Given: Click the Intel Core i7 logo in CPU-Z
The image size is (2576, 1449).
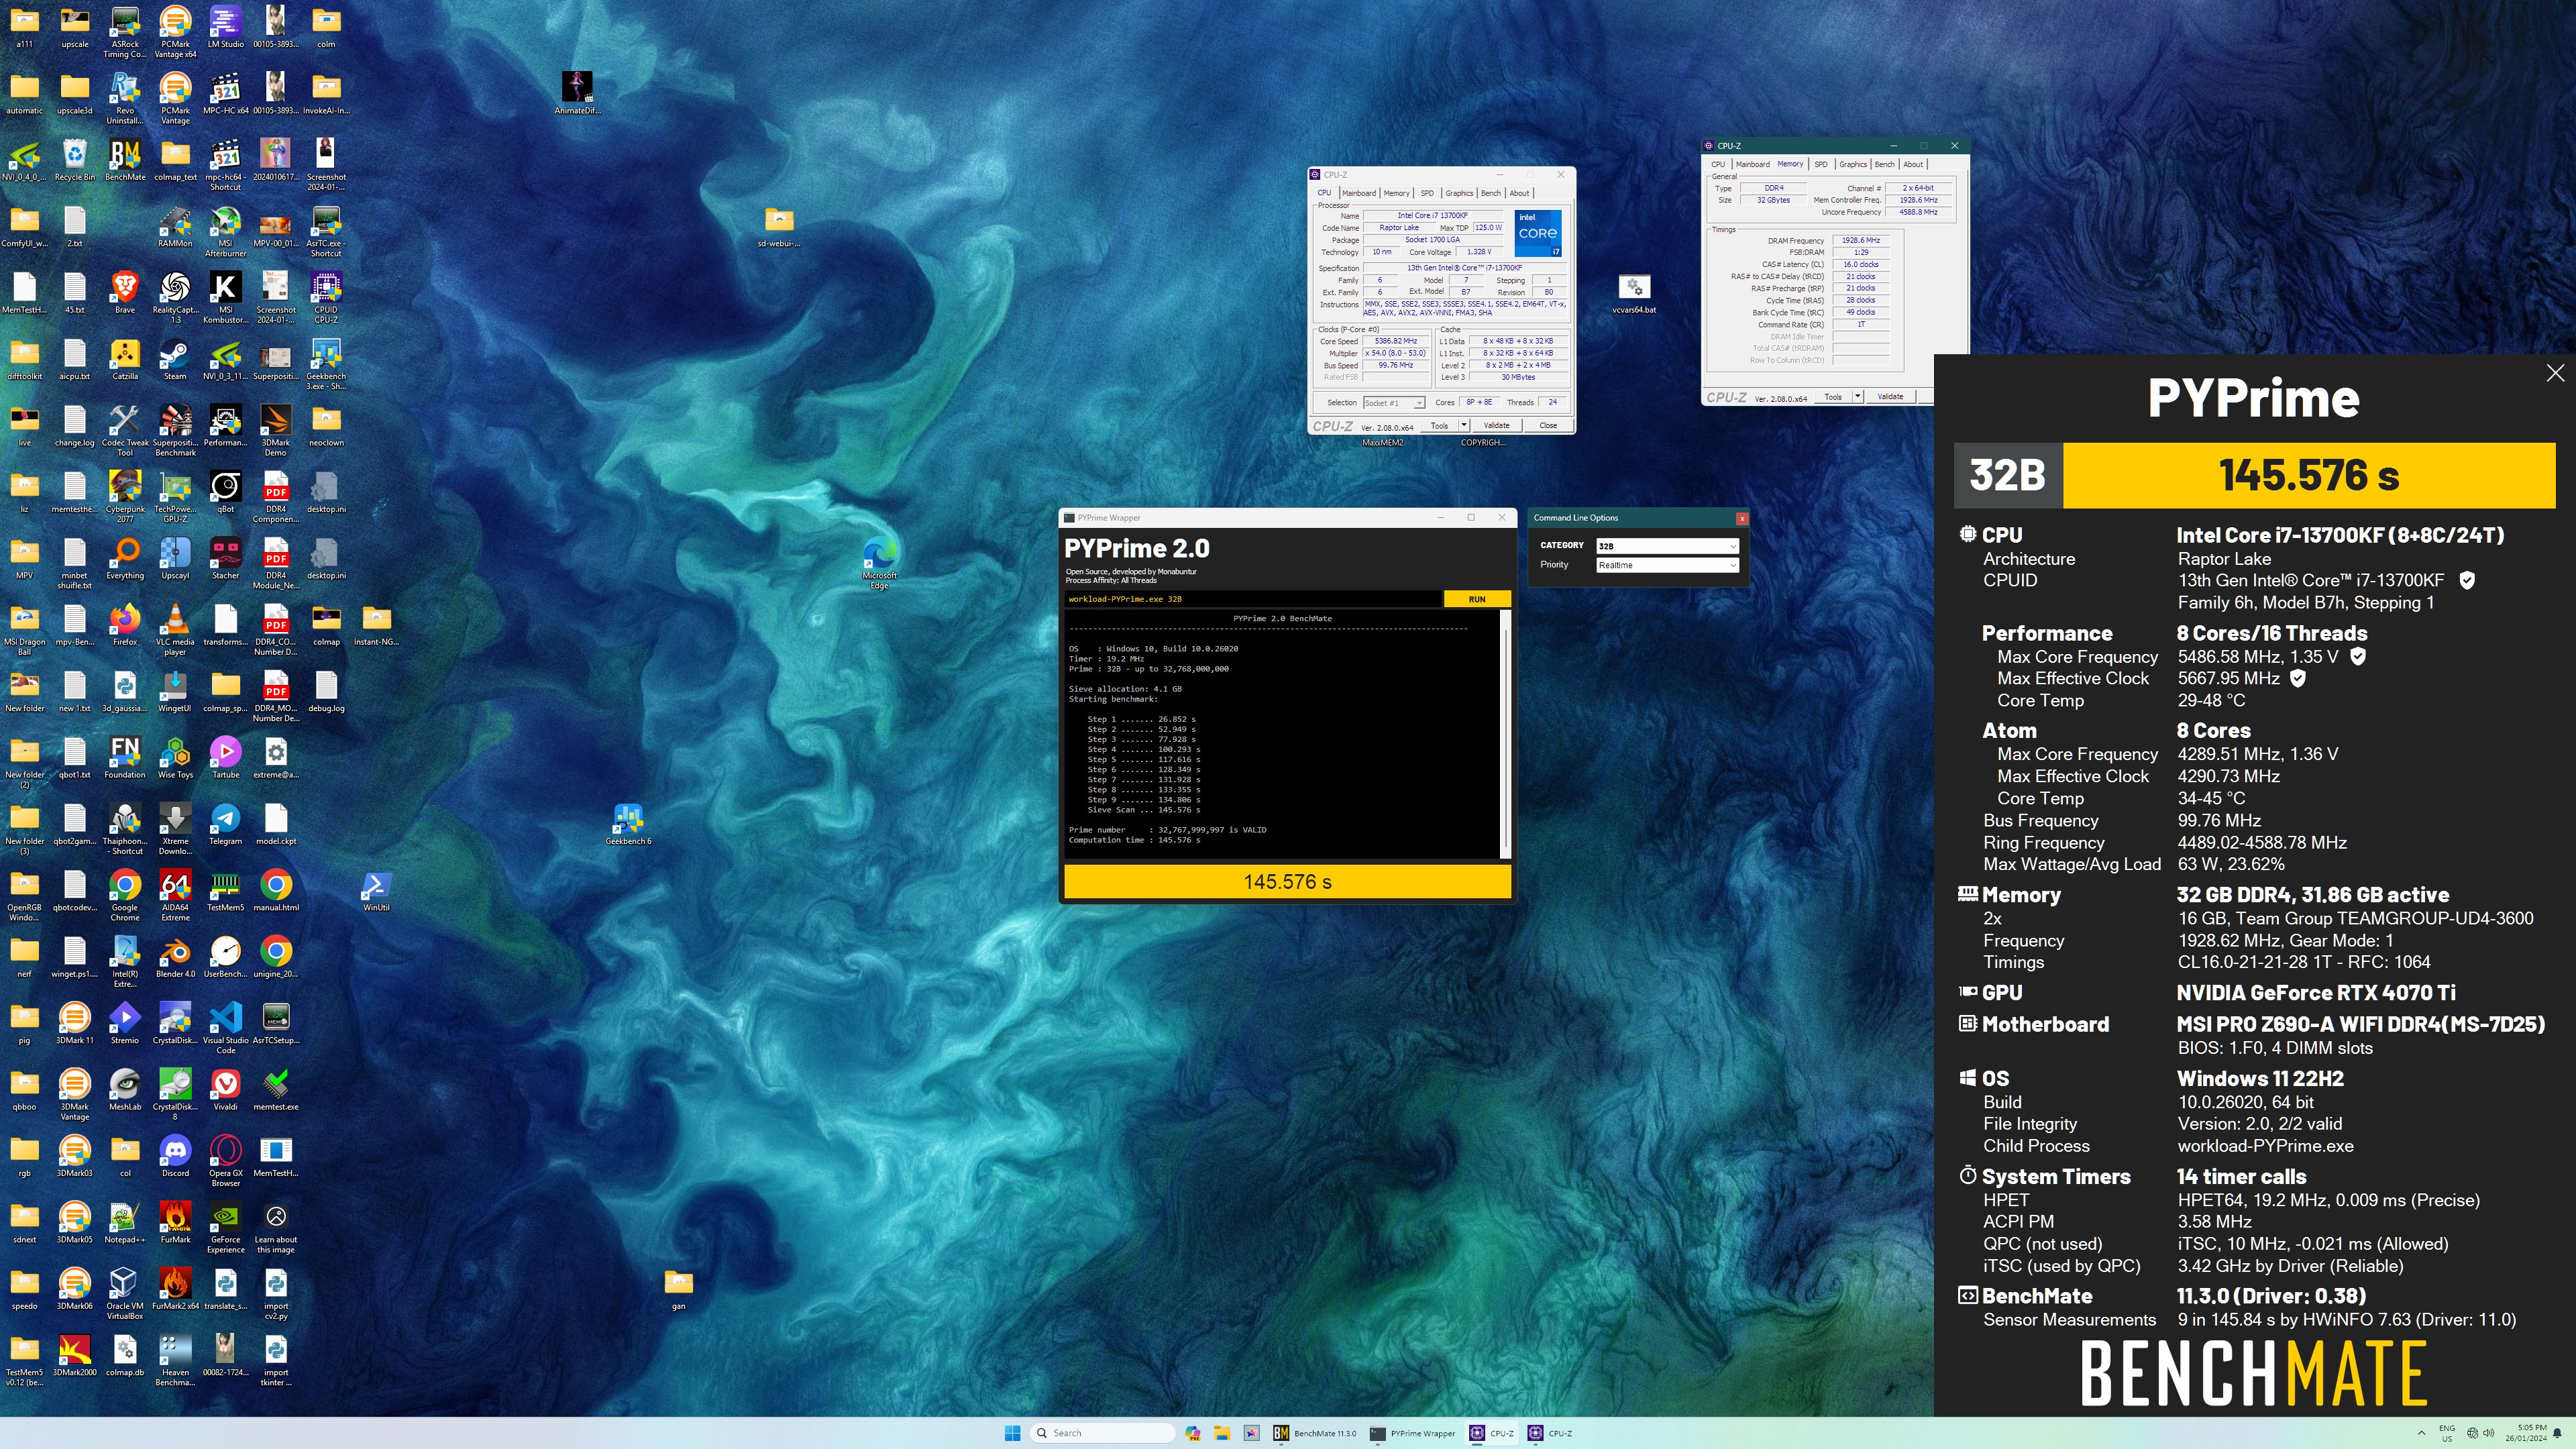Looking at the screenshot, I should tap(1537, 233).
